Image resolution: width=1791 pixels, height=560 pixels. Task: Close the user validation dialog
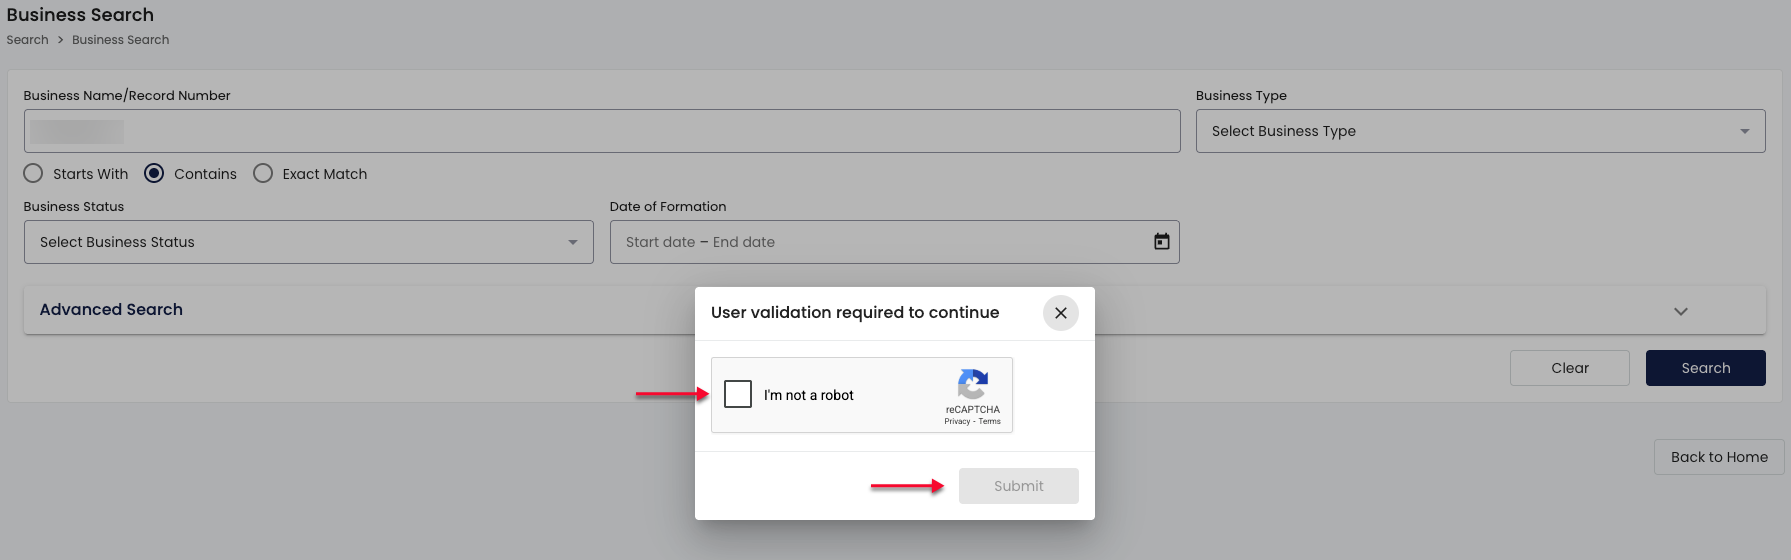tap(1060, 313)
